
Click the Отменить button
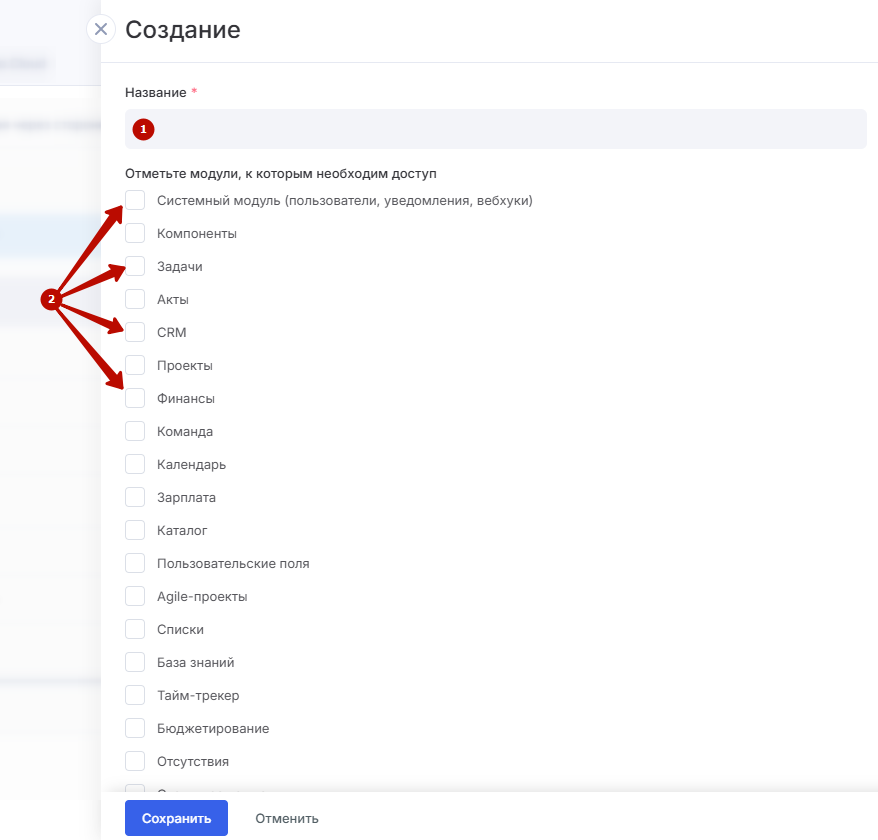[286, 818]
